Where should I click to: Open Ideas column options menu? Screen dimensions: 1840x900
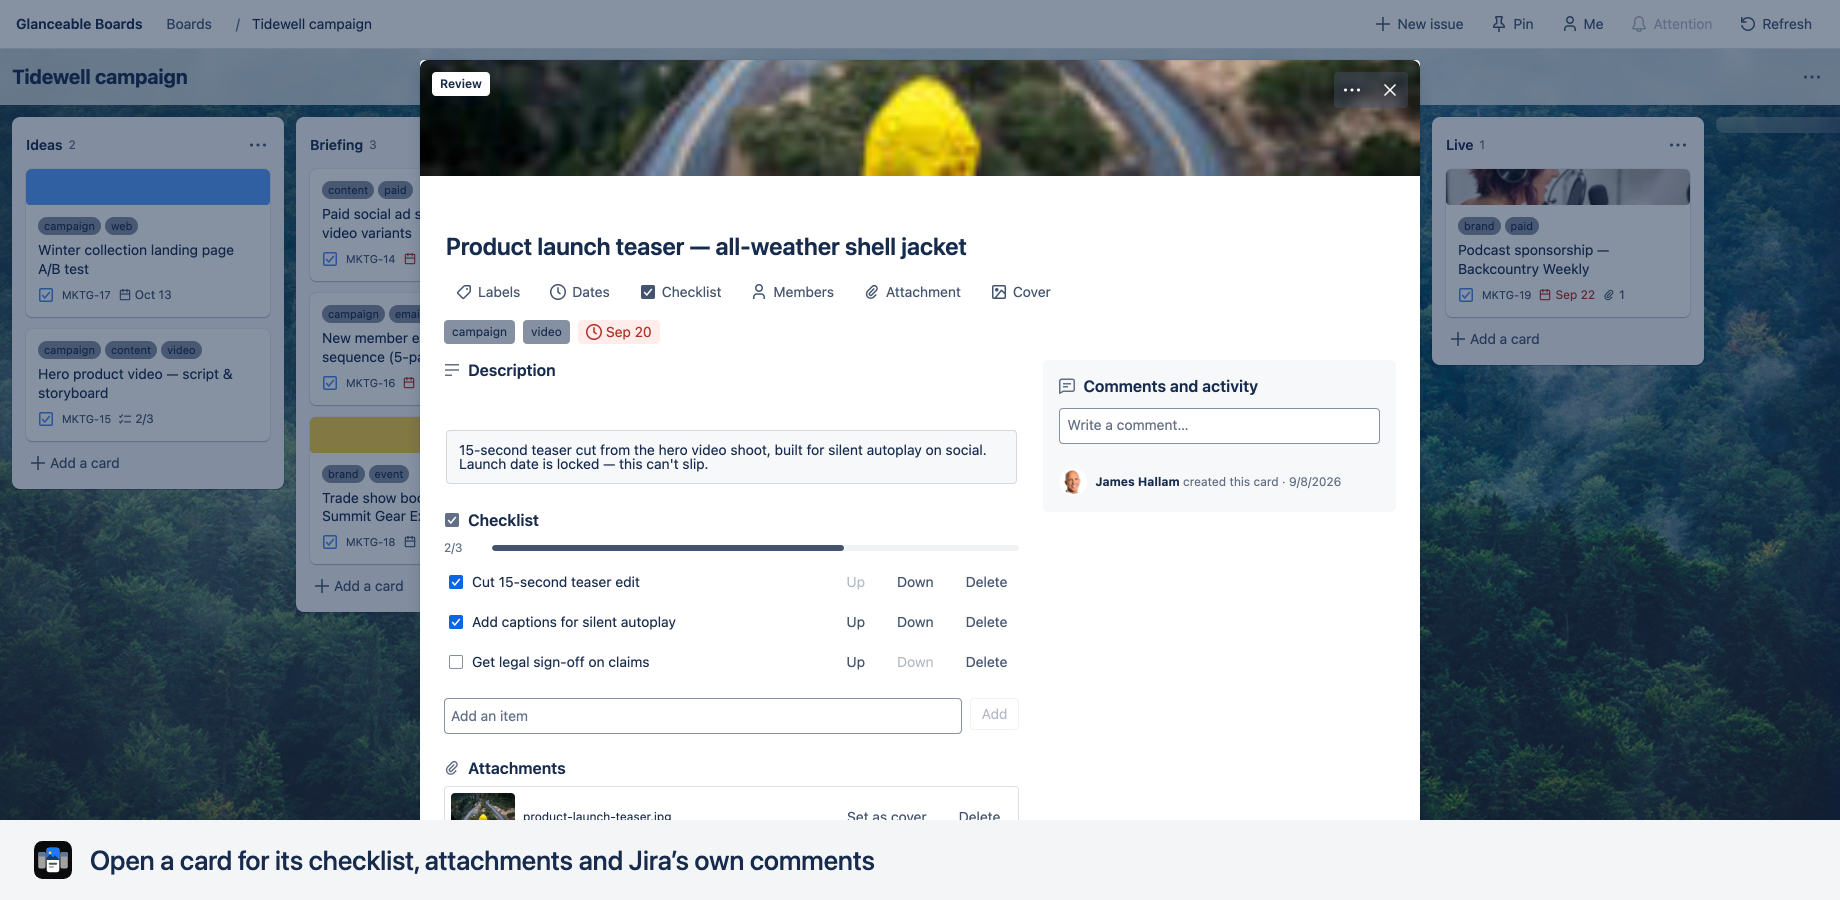tap(258, 145)
